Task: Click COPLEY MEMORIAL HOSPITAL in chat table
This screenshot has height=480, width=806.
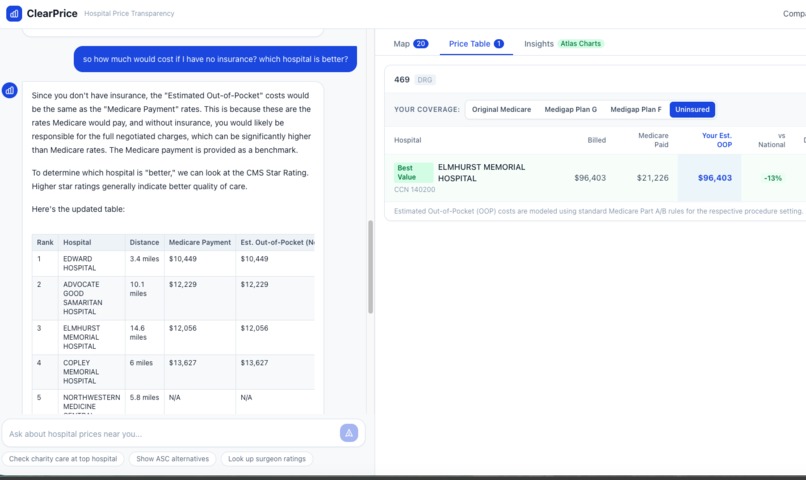Action: [x=81, y=372]
